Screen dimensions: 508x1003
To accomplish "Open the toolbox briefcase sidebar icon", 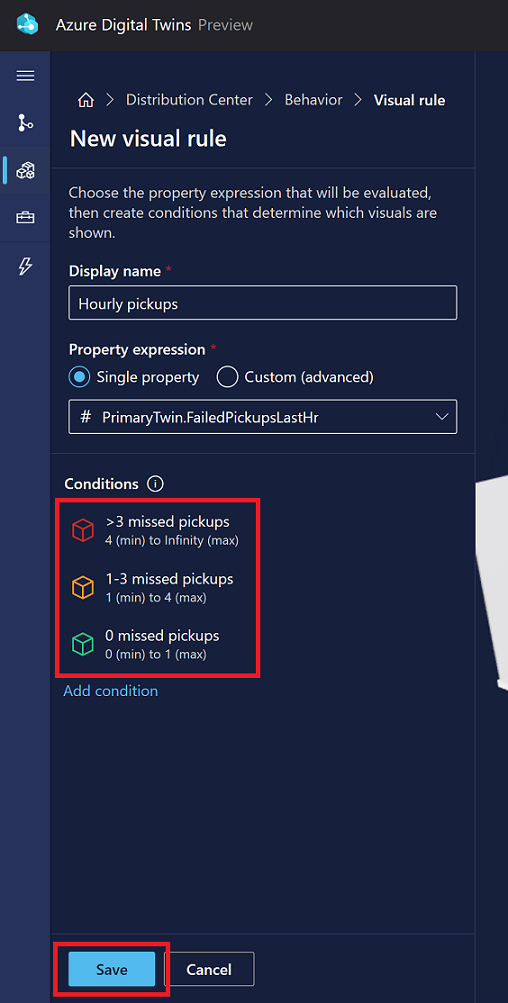I will coord(25,218).
